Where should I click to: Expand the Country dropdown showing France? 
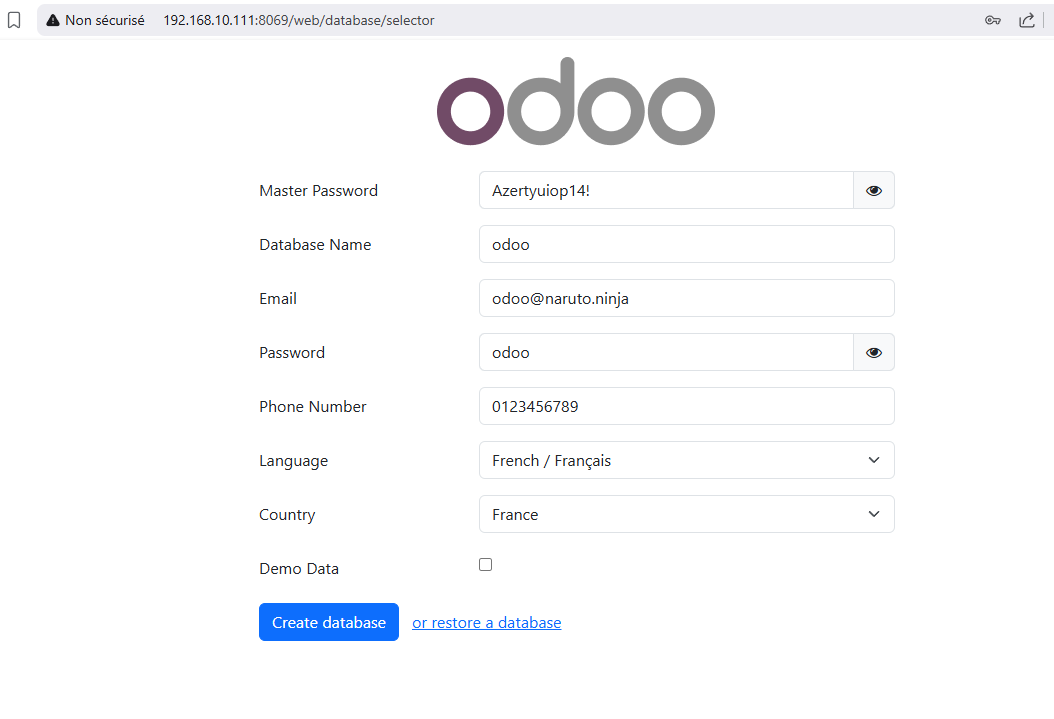(686, 514)
